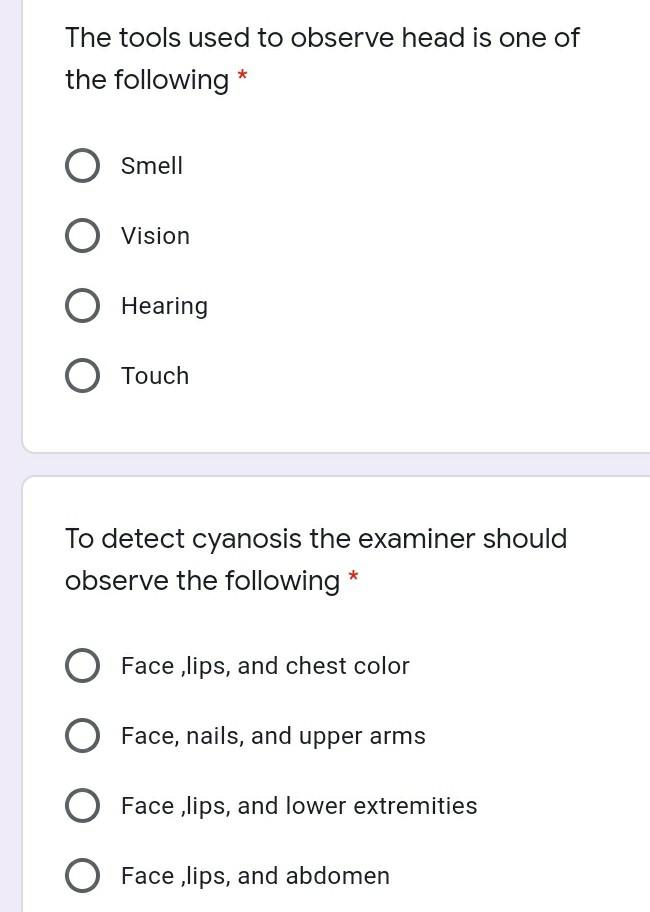This screenshot has width=650, height=912.
Task: Choose Face, lips, and chest color
Action: pos(83,665)
